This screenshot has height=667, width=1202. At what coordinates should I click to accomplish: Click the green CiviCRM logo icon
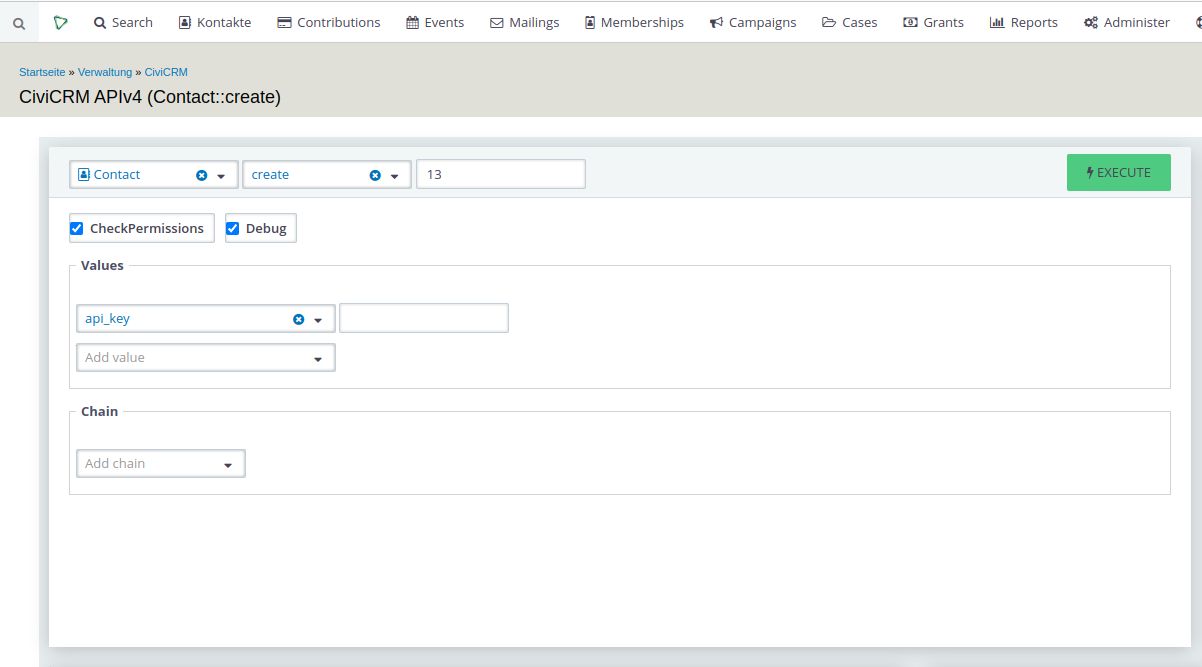click(61, 22)
